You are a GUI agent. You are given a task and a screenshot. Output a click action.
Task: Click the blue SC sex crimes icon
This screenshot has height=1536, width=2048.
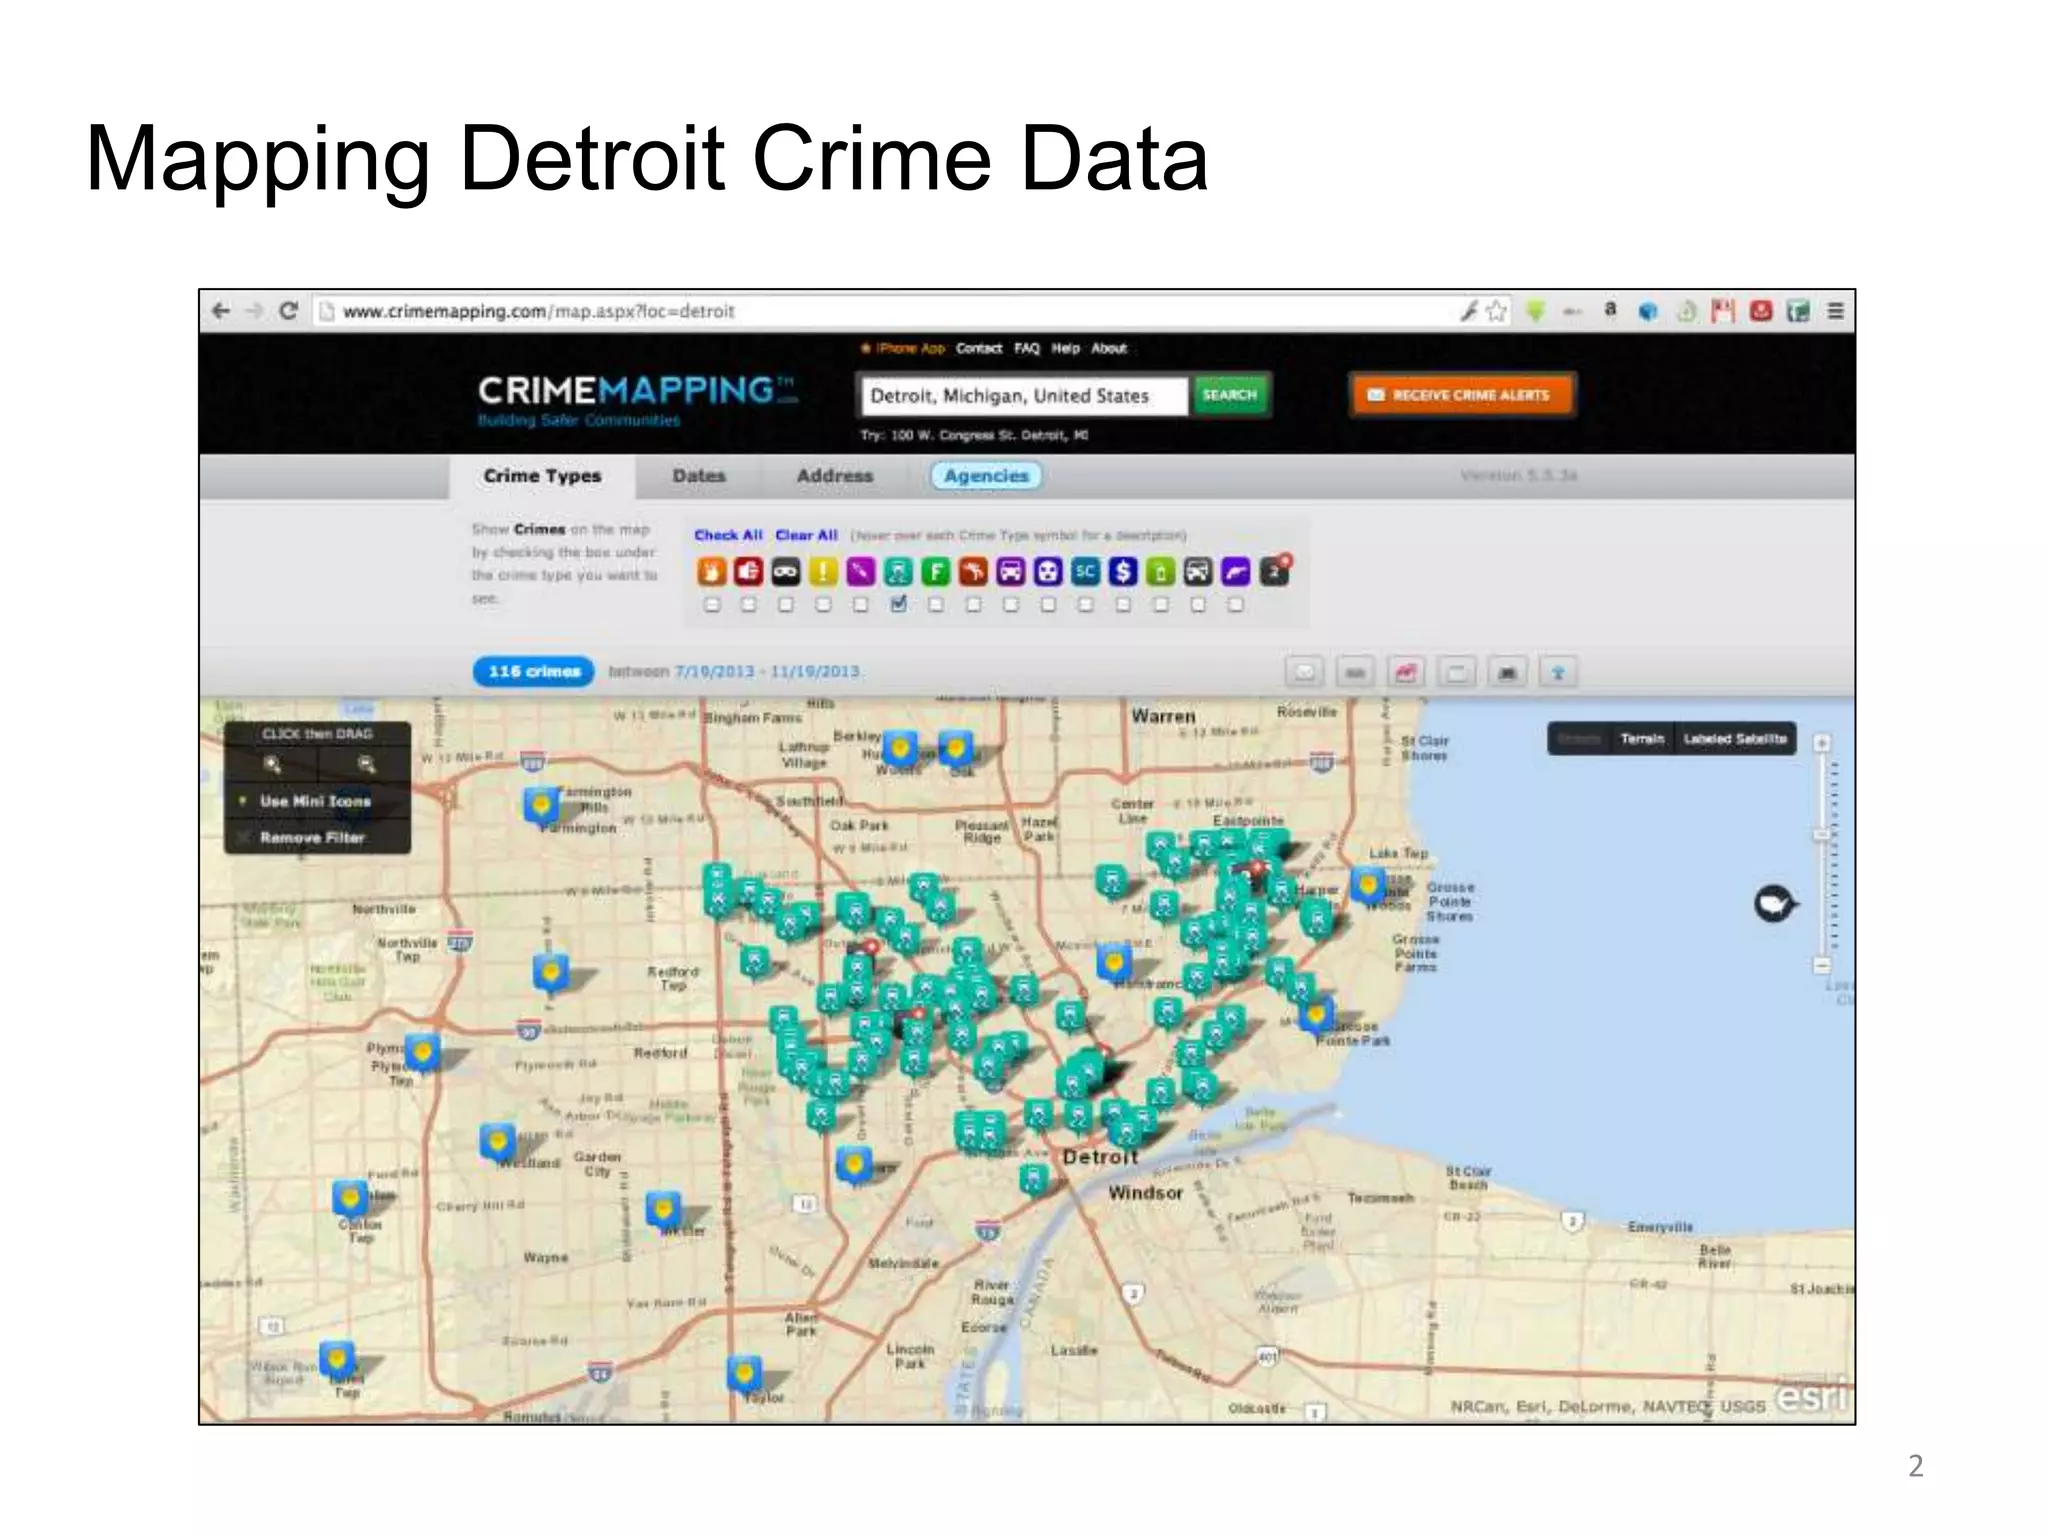[1086, 571]
